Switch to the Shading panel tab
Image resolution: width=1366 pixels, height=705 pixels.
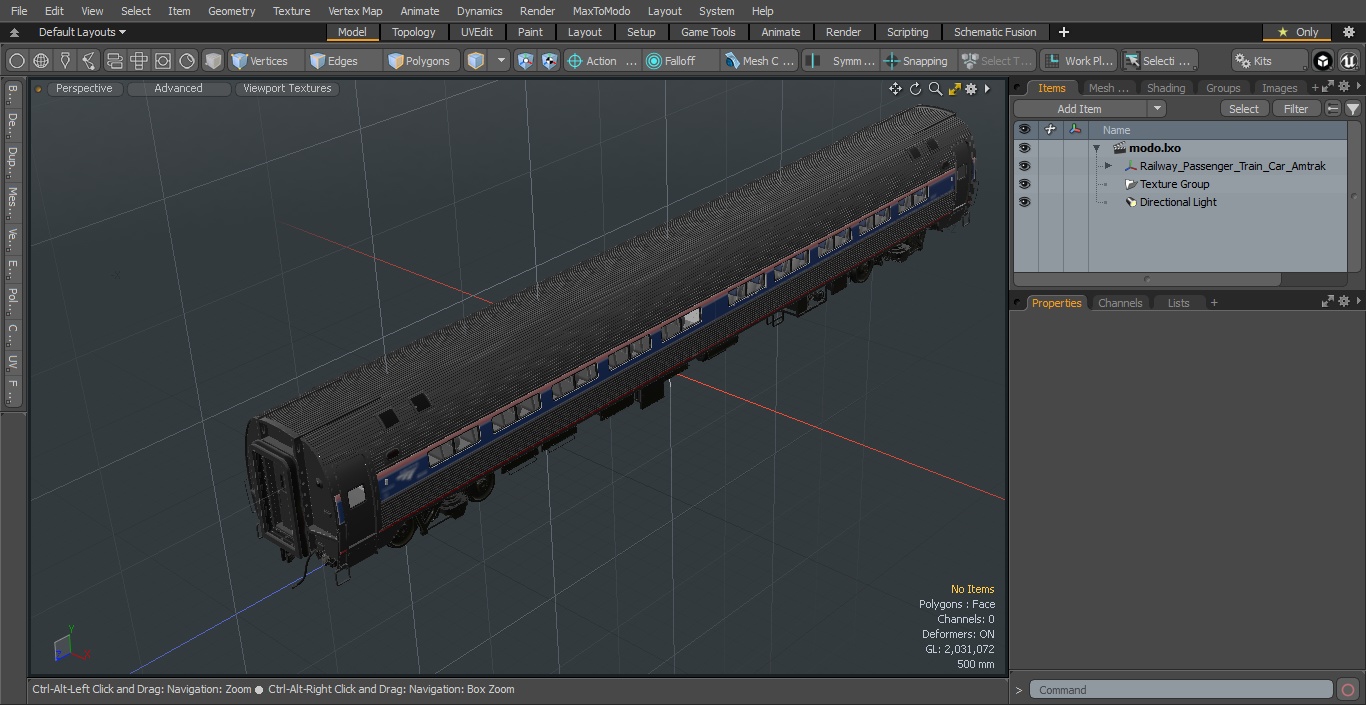(1165, 88)
